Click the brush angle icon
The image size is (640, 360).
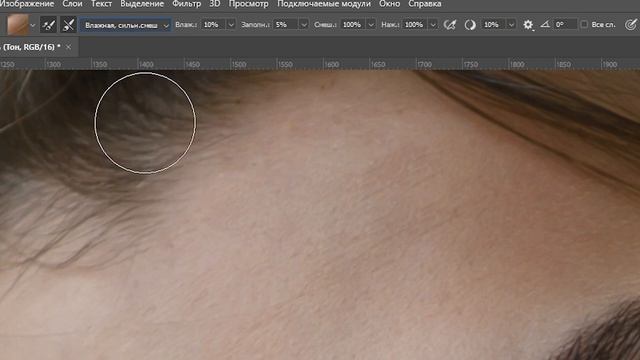(x=545, y=25)
